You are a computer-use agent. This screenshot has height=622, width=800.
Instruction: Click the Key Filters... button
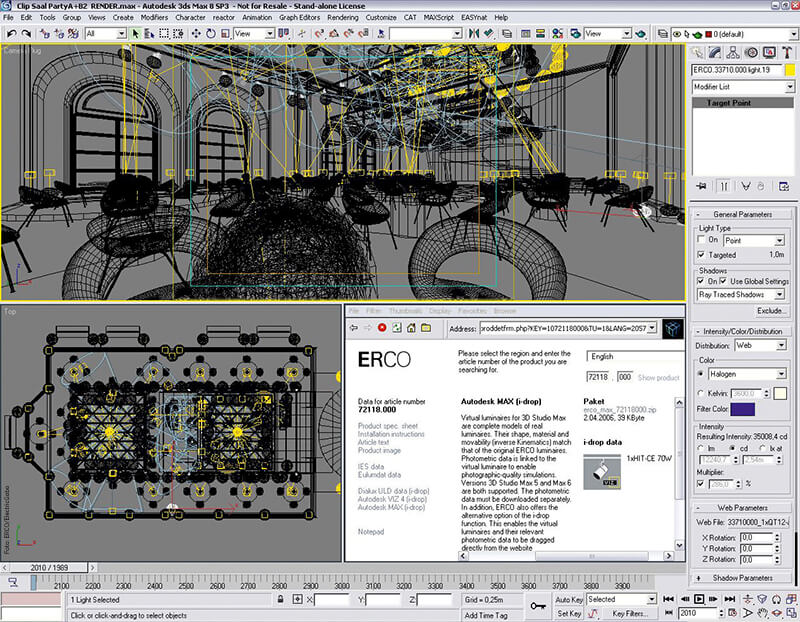point(629,613)
